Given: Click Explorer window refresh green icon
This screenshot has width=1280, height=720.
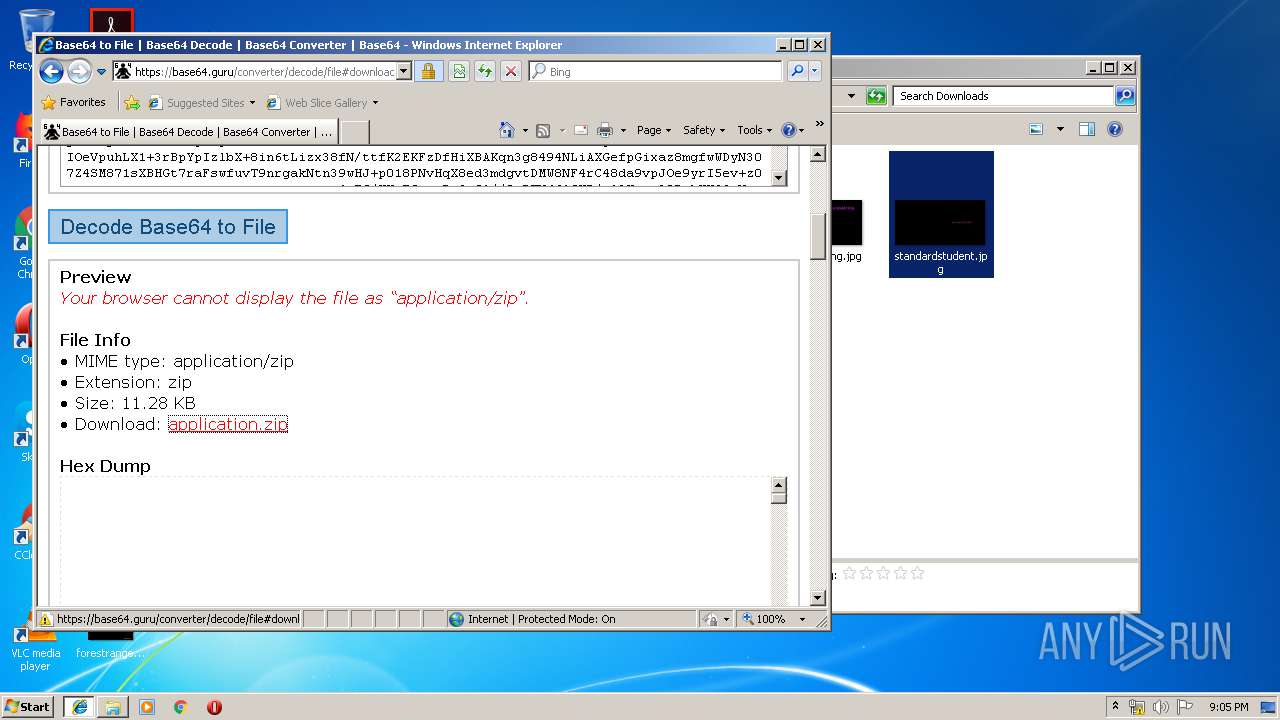Looking at the screenshot, I should point(876,96).
